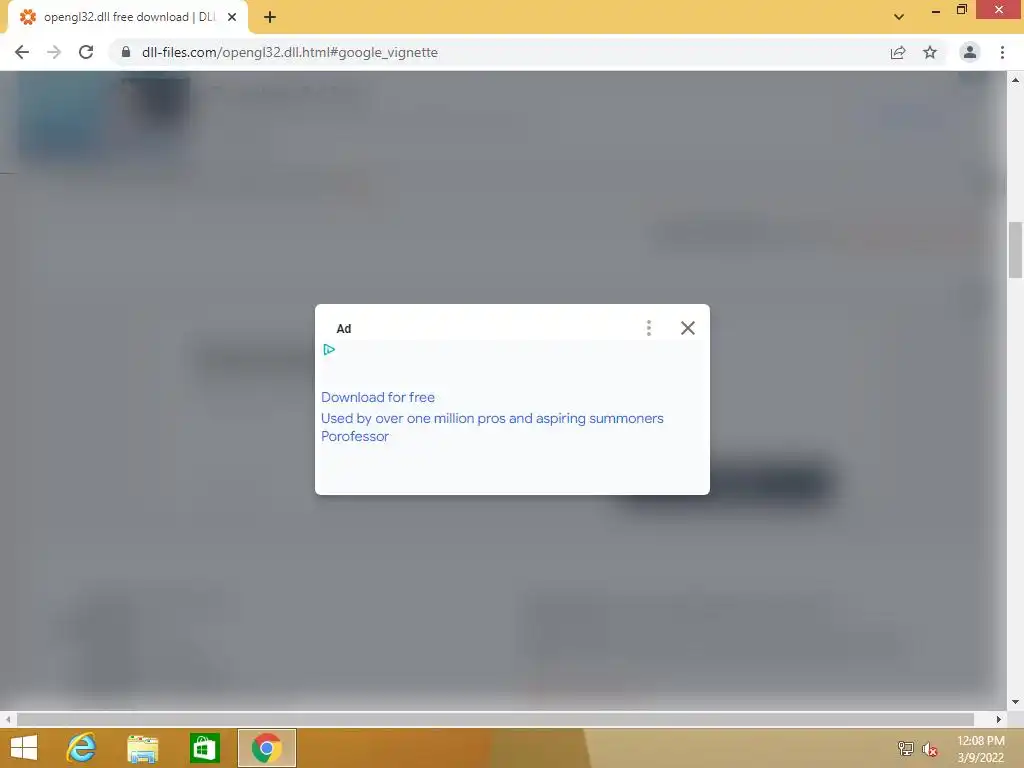Open the clock and date in tray
The width and height of the screenshot is (1024, 768).
coord(980,749)
